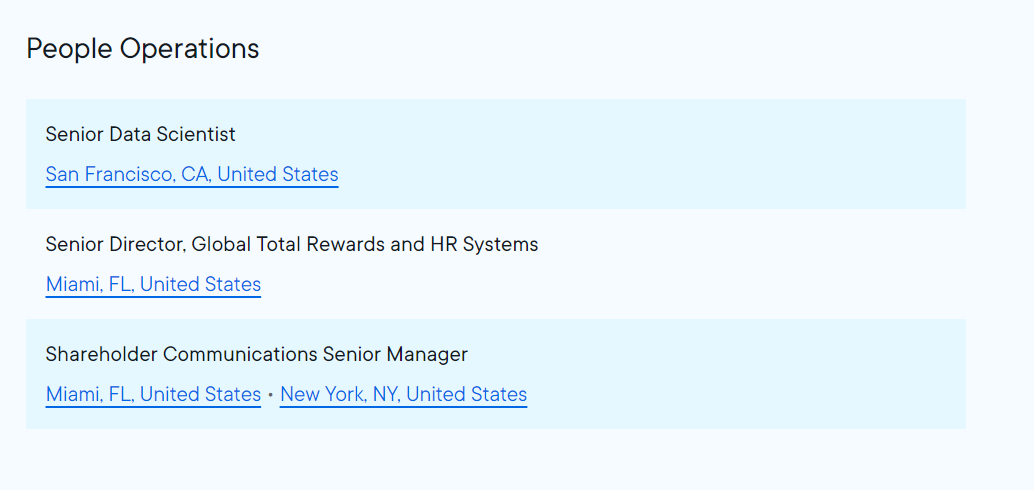Click the dot separator between Miami and New York
The image size is (1034, 490).
point(271,395)
